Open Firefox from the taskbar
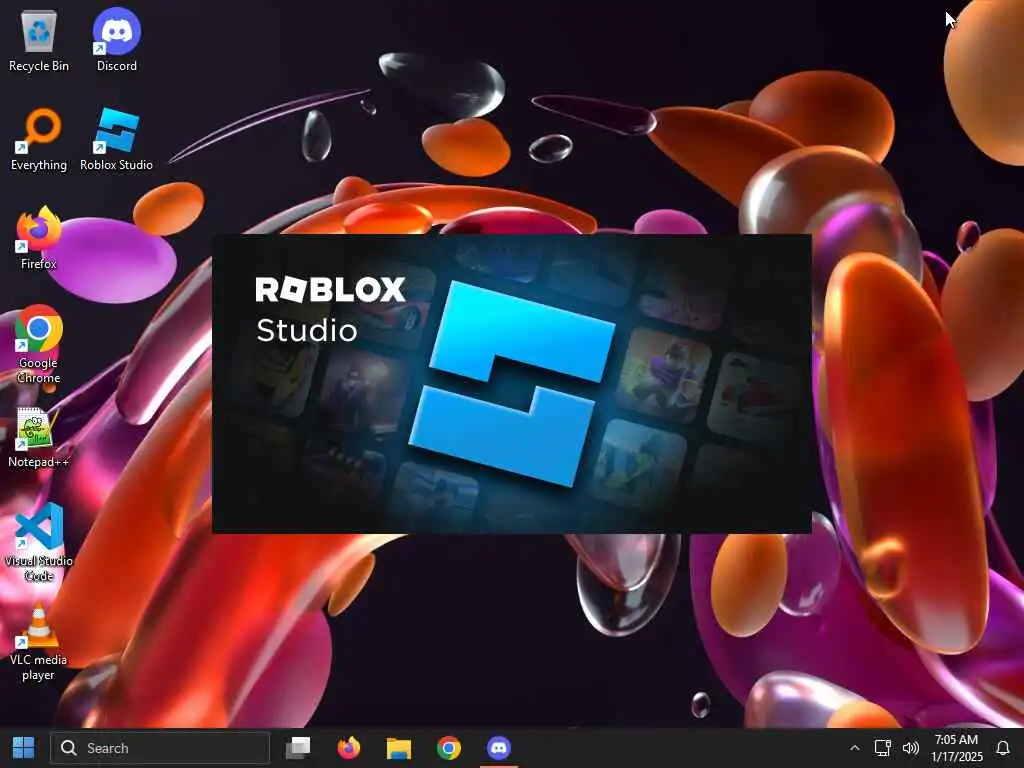Image resolution: width=1024 pixels, height=768 pixels. [x=349, y=748]
